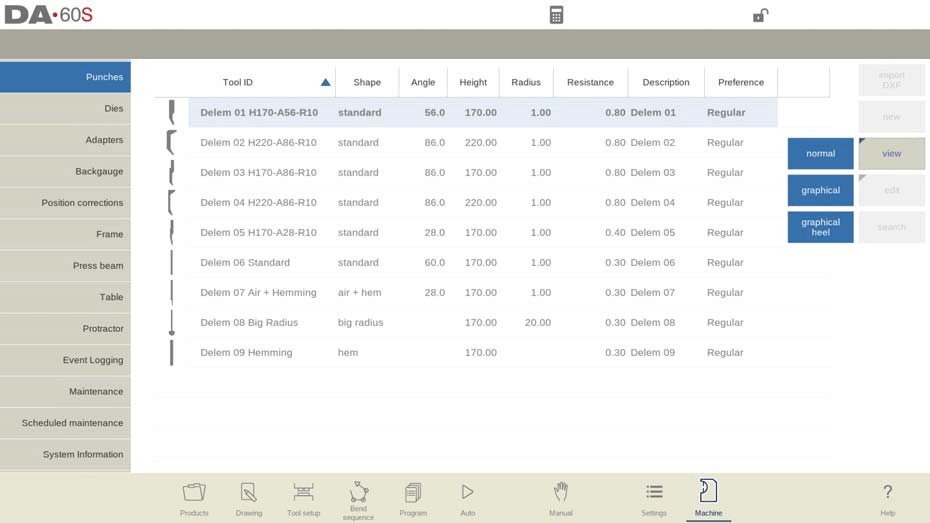This screenshot has width=930, height=523.
Task: Open the Position corrections tab
Action: click(x=65, y=203)
